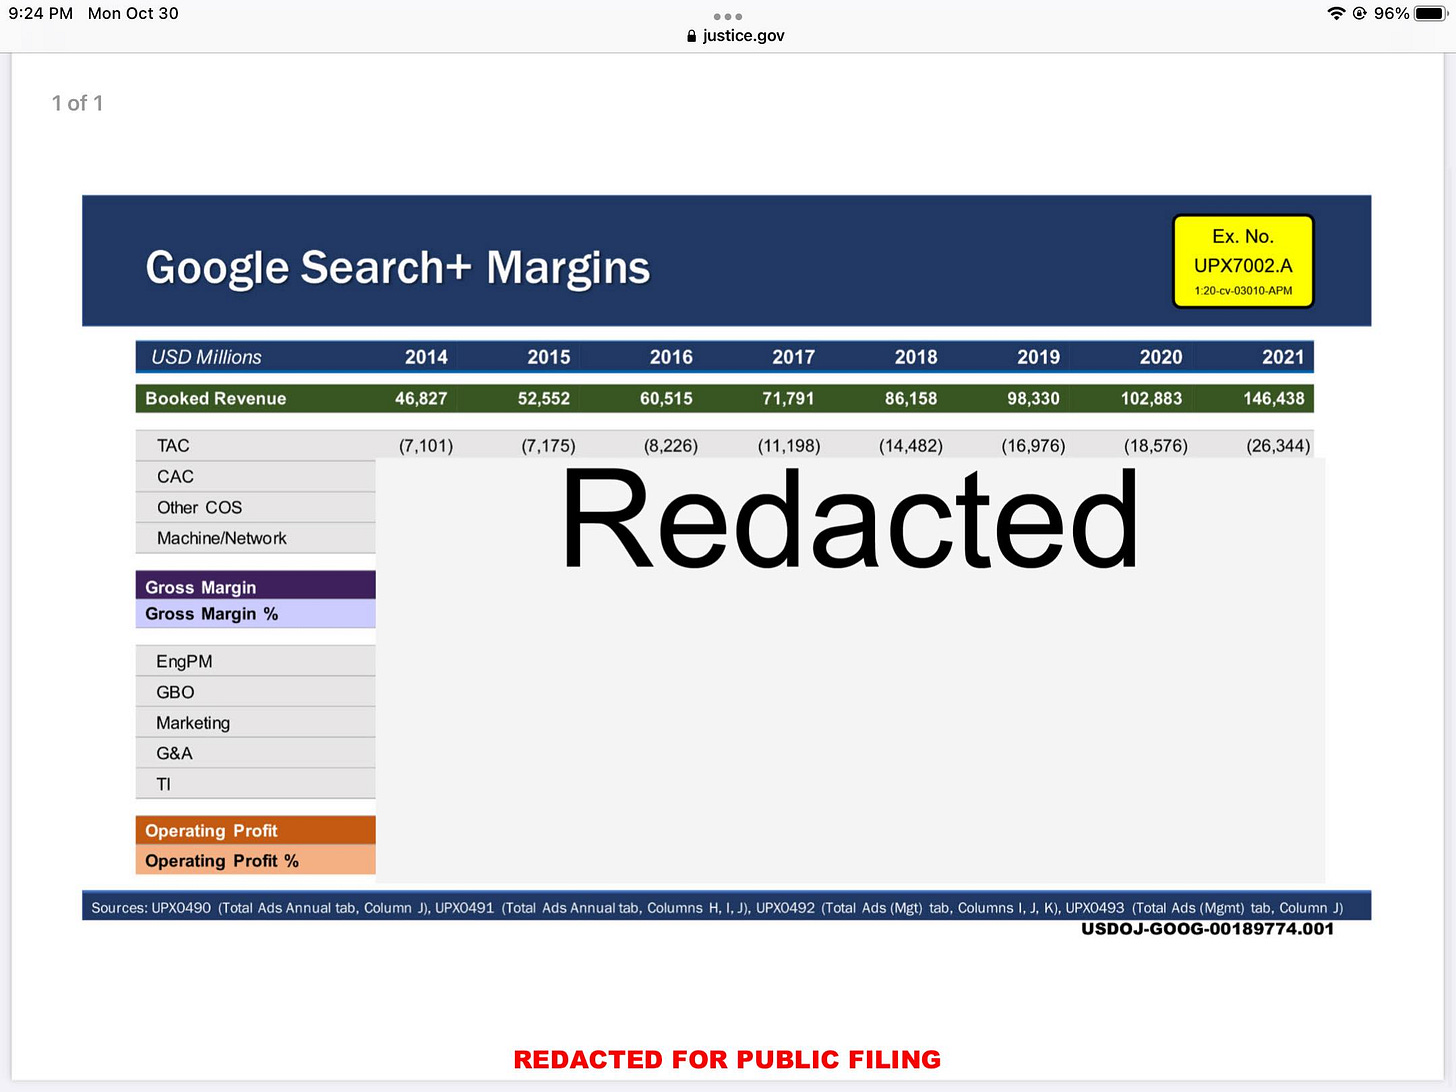Tap the orientation lock status icon
Image resolution: width=1456 pixels, height=1092 pixels.
click(x=1360, y=13)
